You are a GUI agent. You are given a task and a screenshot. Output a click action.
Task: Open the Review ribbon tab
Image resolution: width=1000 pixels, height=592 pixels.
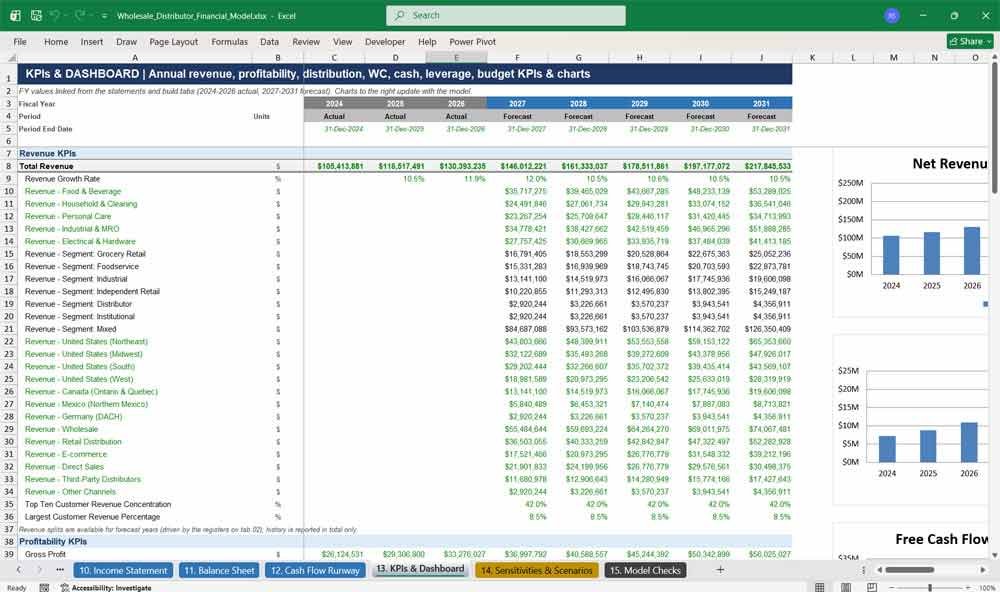click(306, 41)
